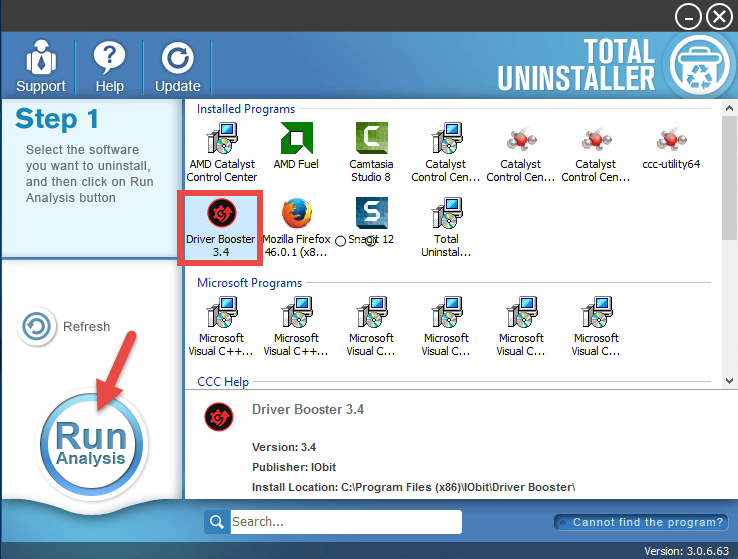This screenshot has height=559, width=738.
Task: Minimize the Total Uninstaller window
Action: [688, 17]
